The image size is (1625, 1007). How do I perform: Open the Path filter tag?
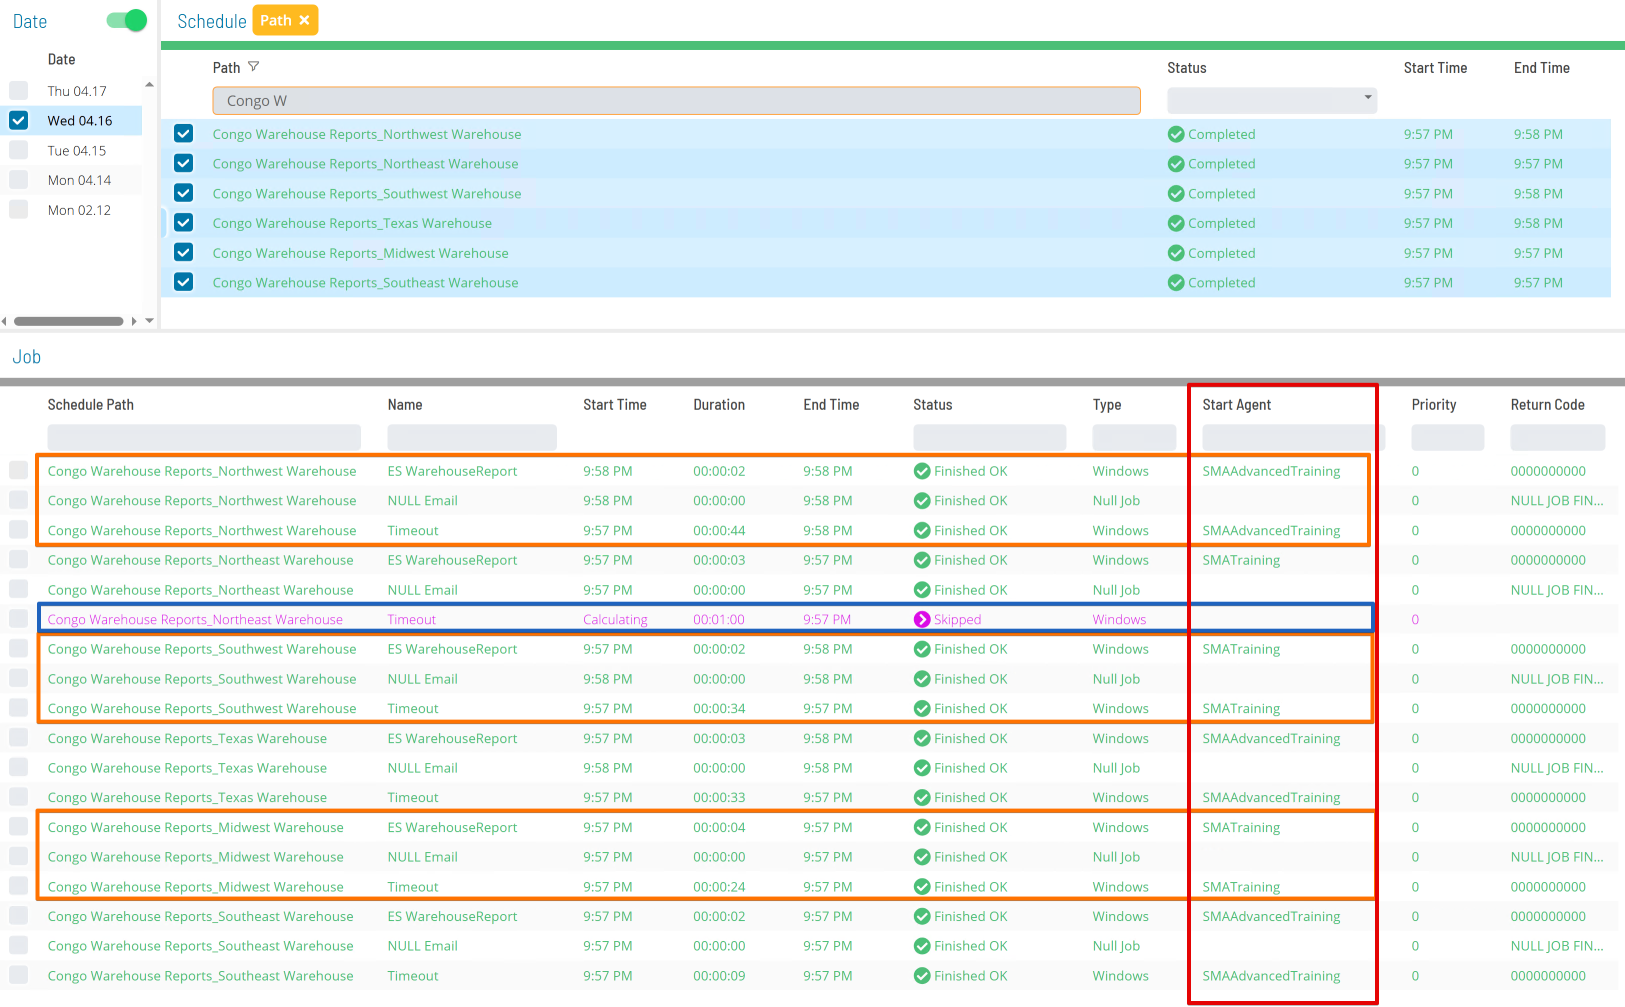point(275,20)
